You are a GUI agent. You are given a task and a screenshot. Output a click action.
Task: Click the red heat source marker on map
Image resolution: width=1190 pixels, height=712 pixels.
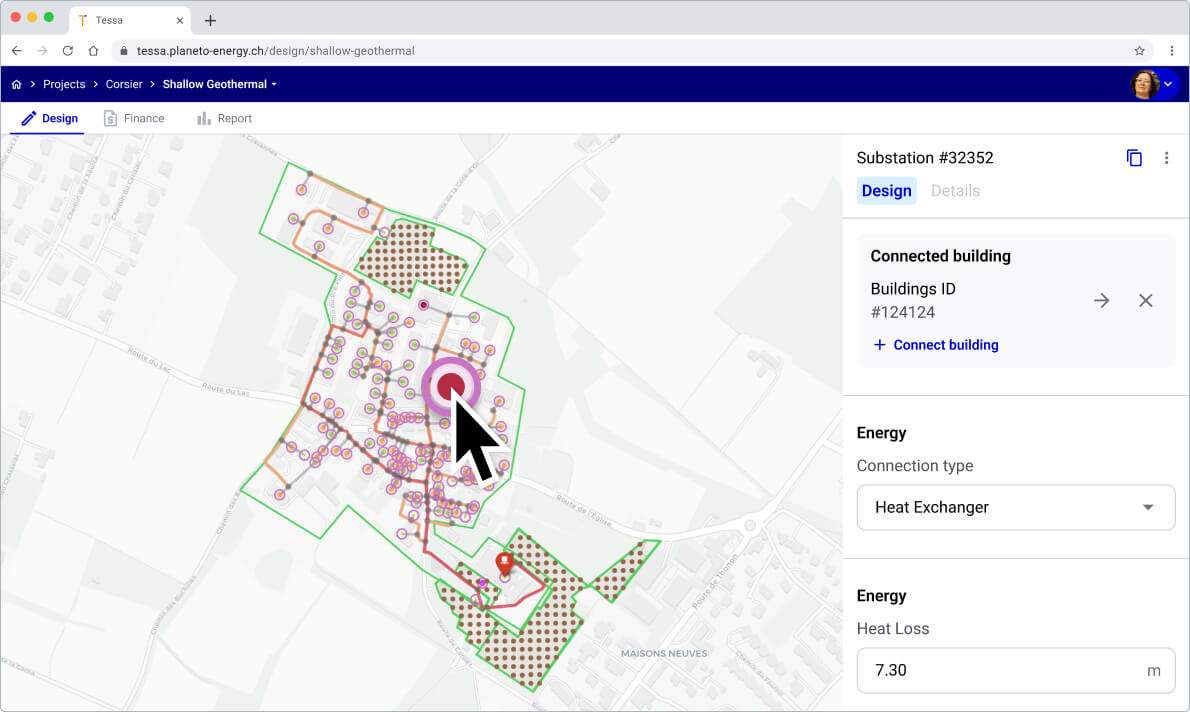[x=504, y=562]
